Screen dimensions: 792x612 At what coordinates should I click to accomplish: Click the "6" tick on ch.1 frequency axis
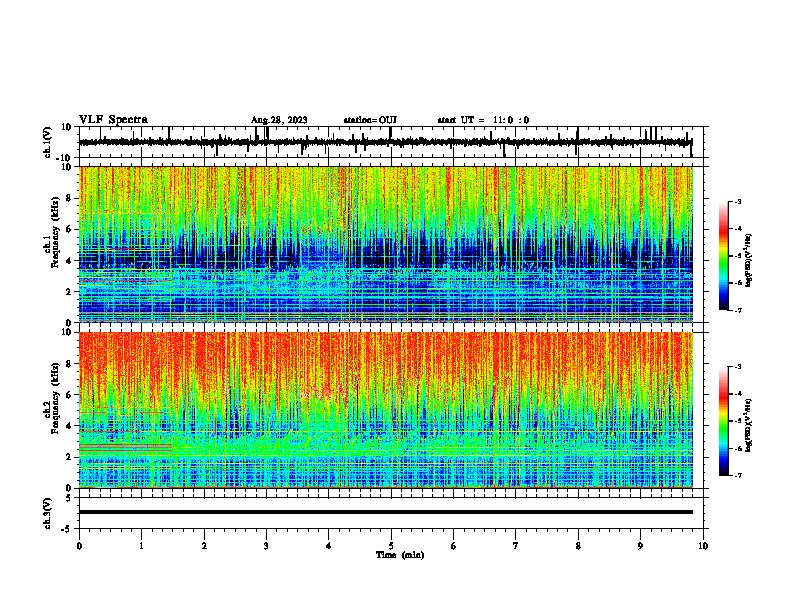click(69, 229)
